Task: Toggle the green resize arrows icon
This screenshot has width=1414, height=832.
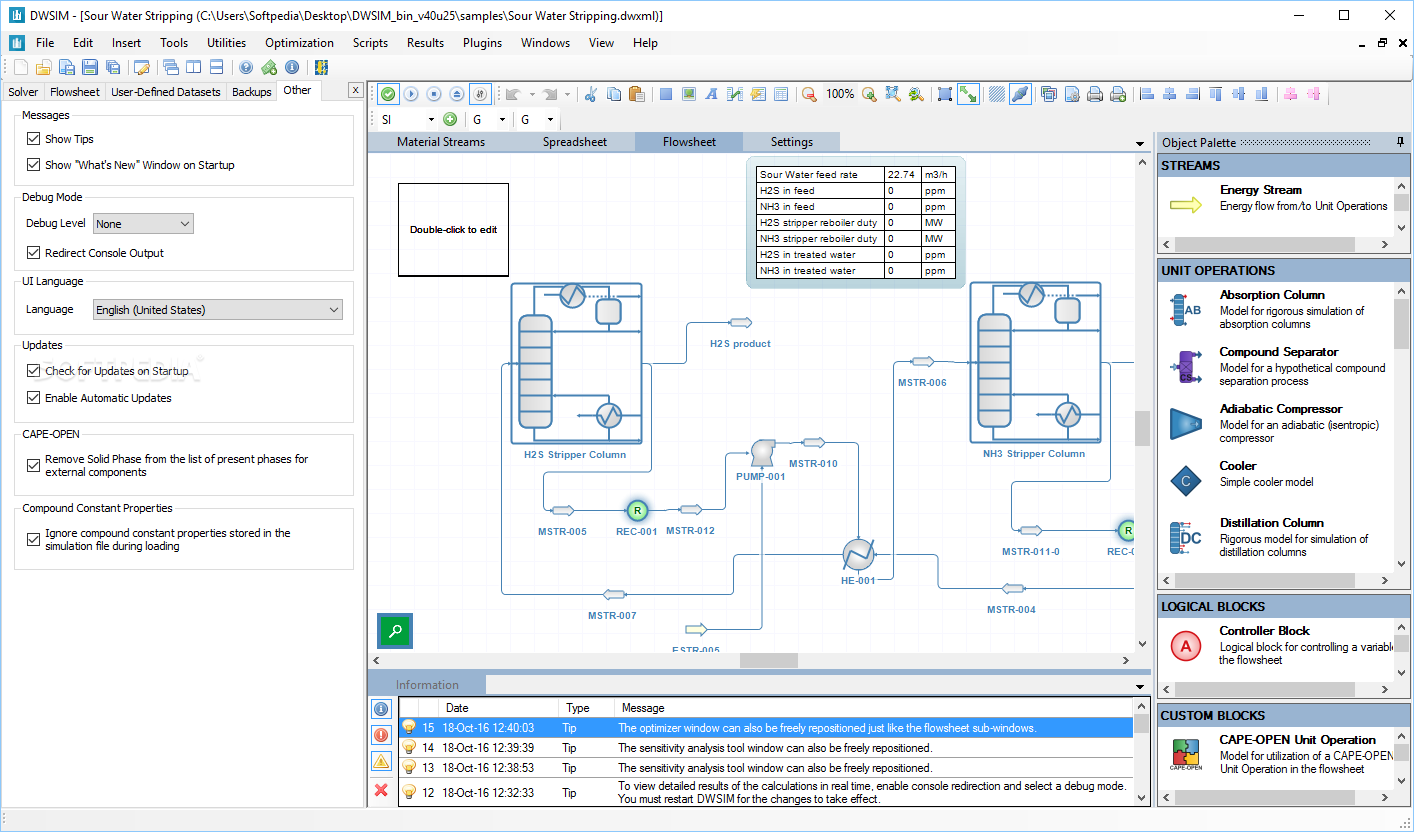Action: click(x=968, y=94)
